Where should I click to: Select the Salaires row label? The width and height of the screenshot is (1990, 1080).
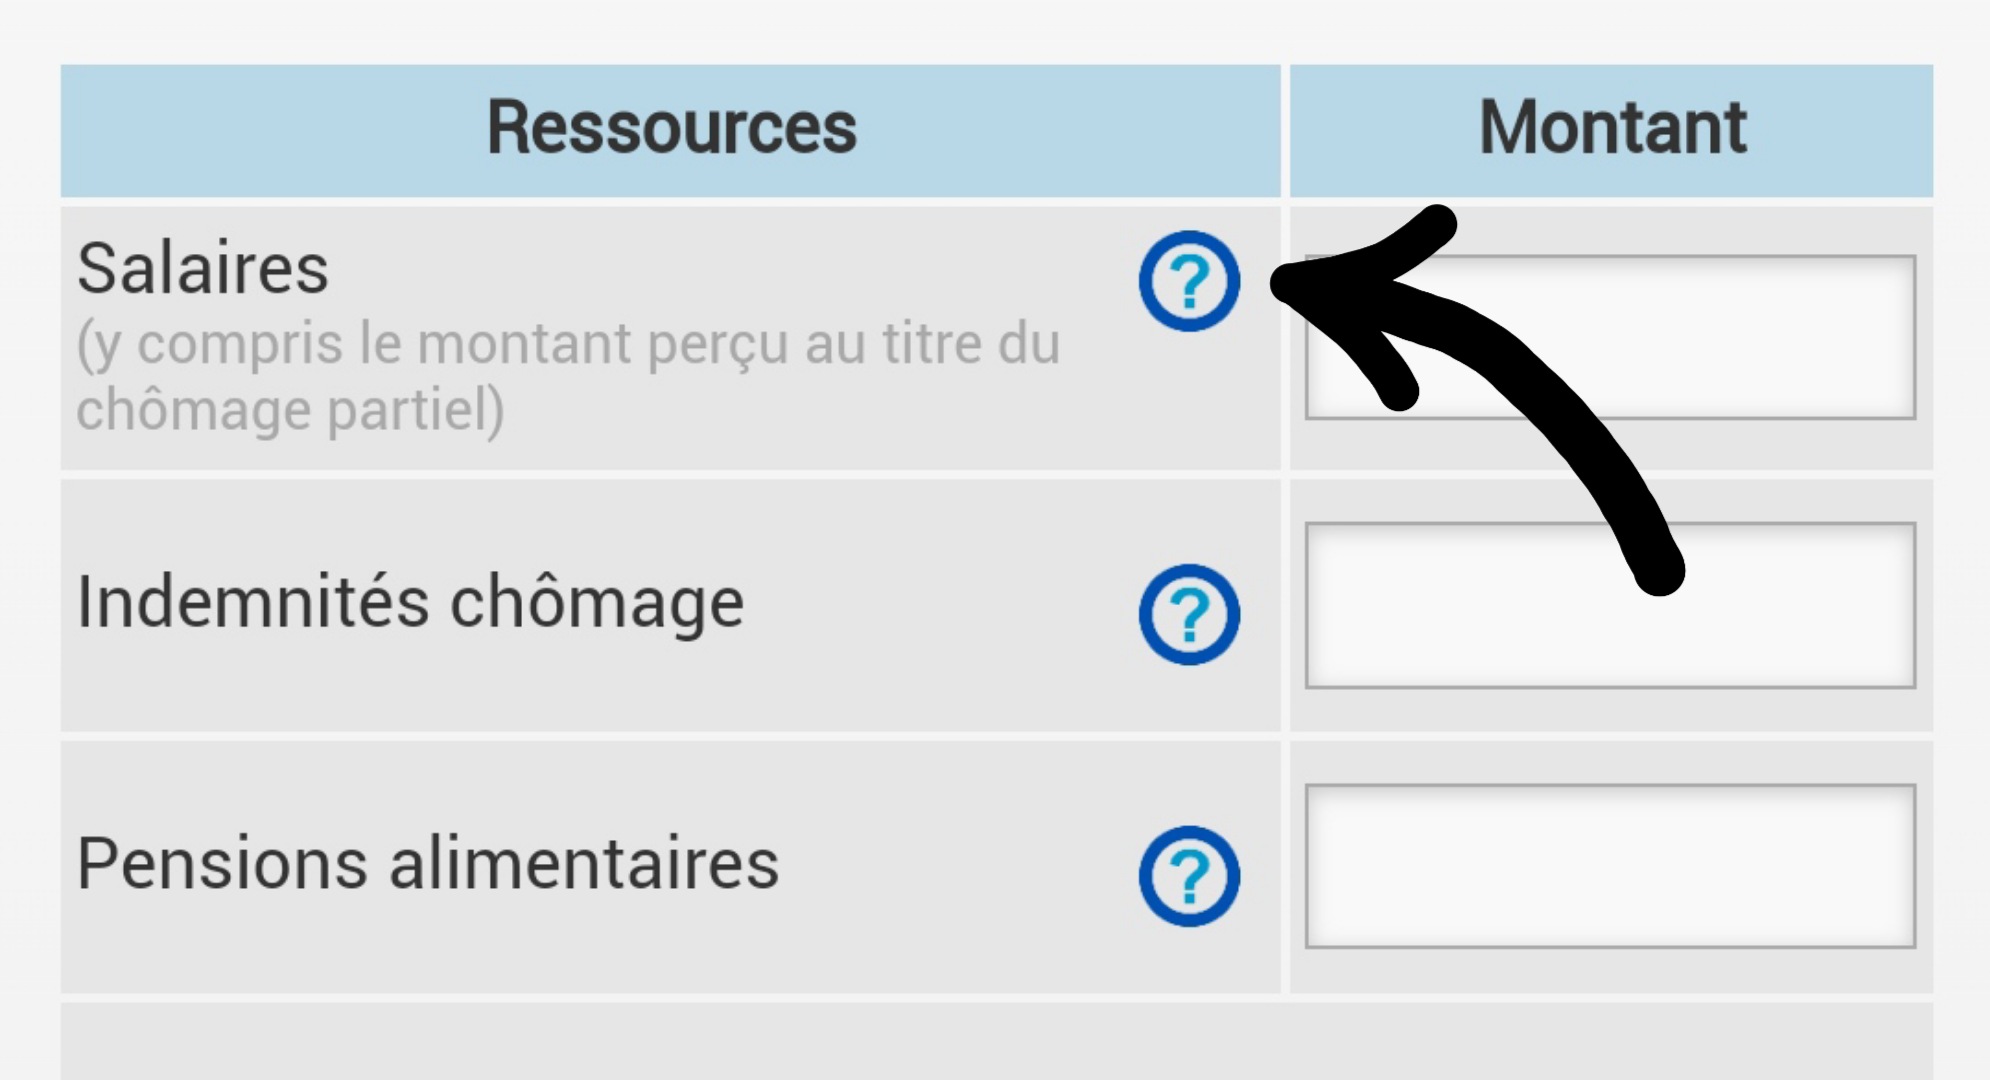pyautogui.click(x=203, y=268)
